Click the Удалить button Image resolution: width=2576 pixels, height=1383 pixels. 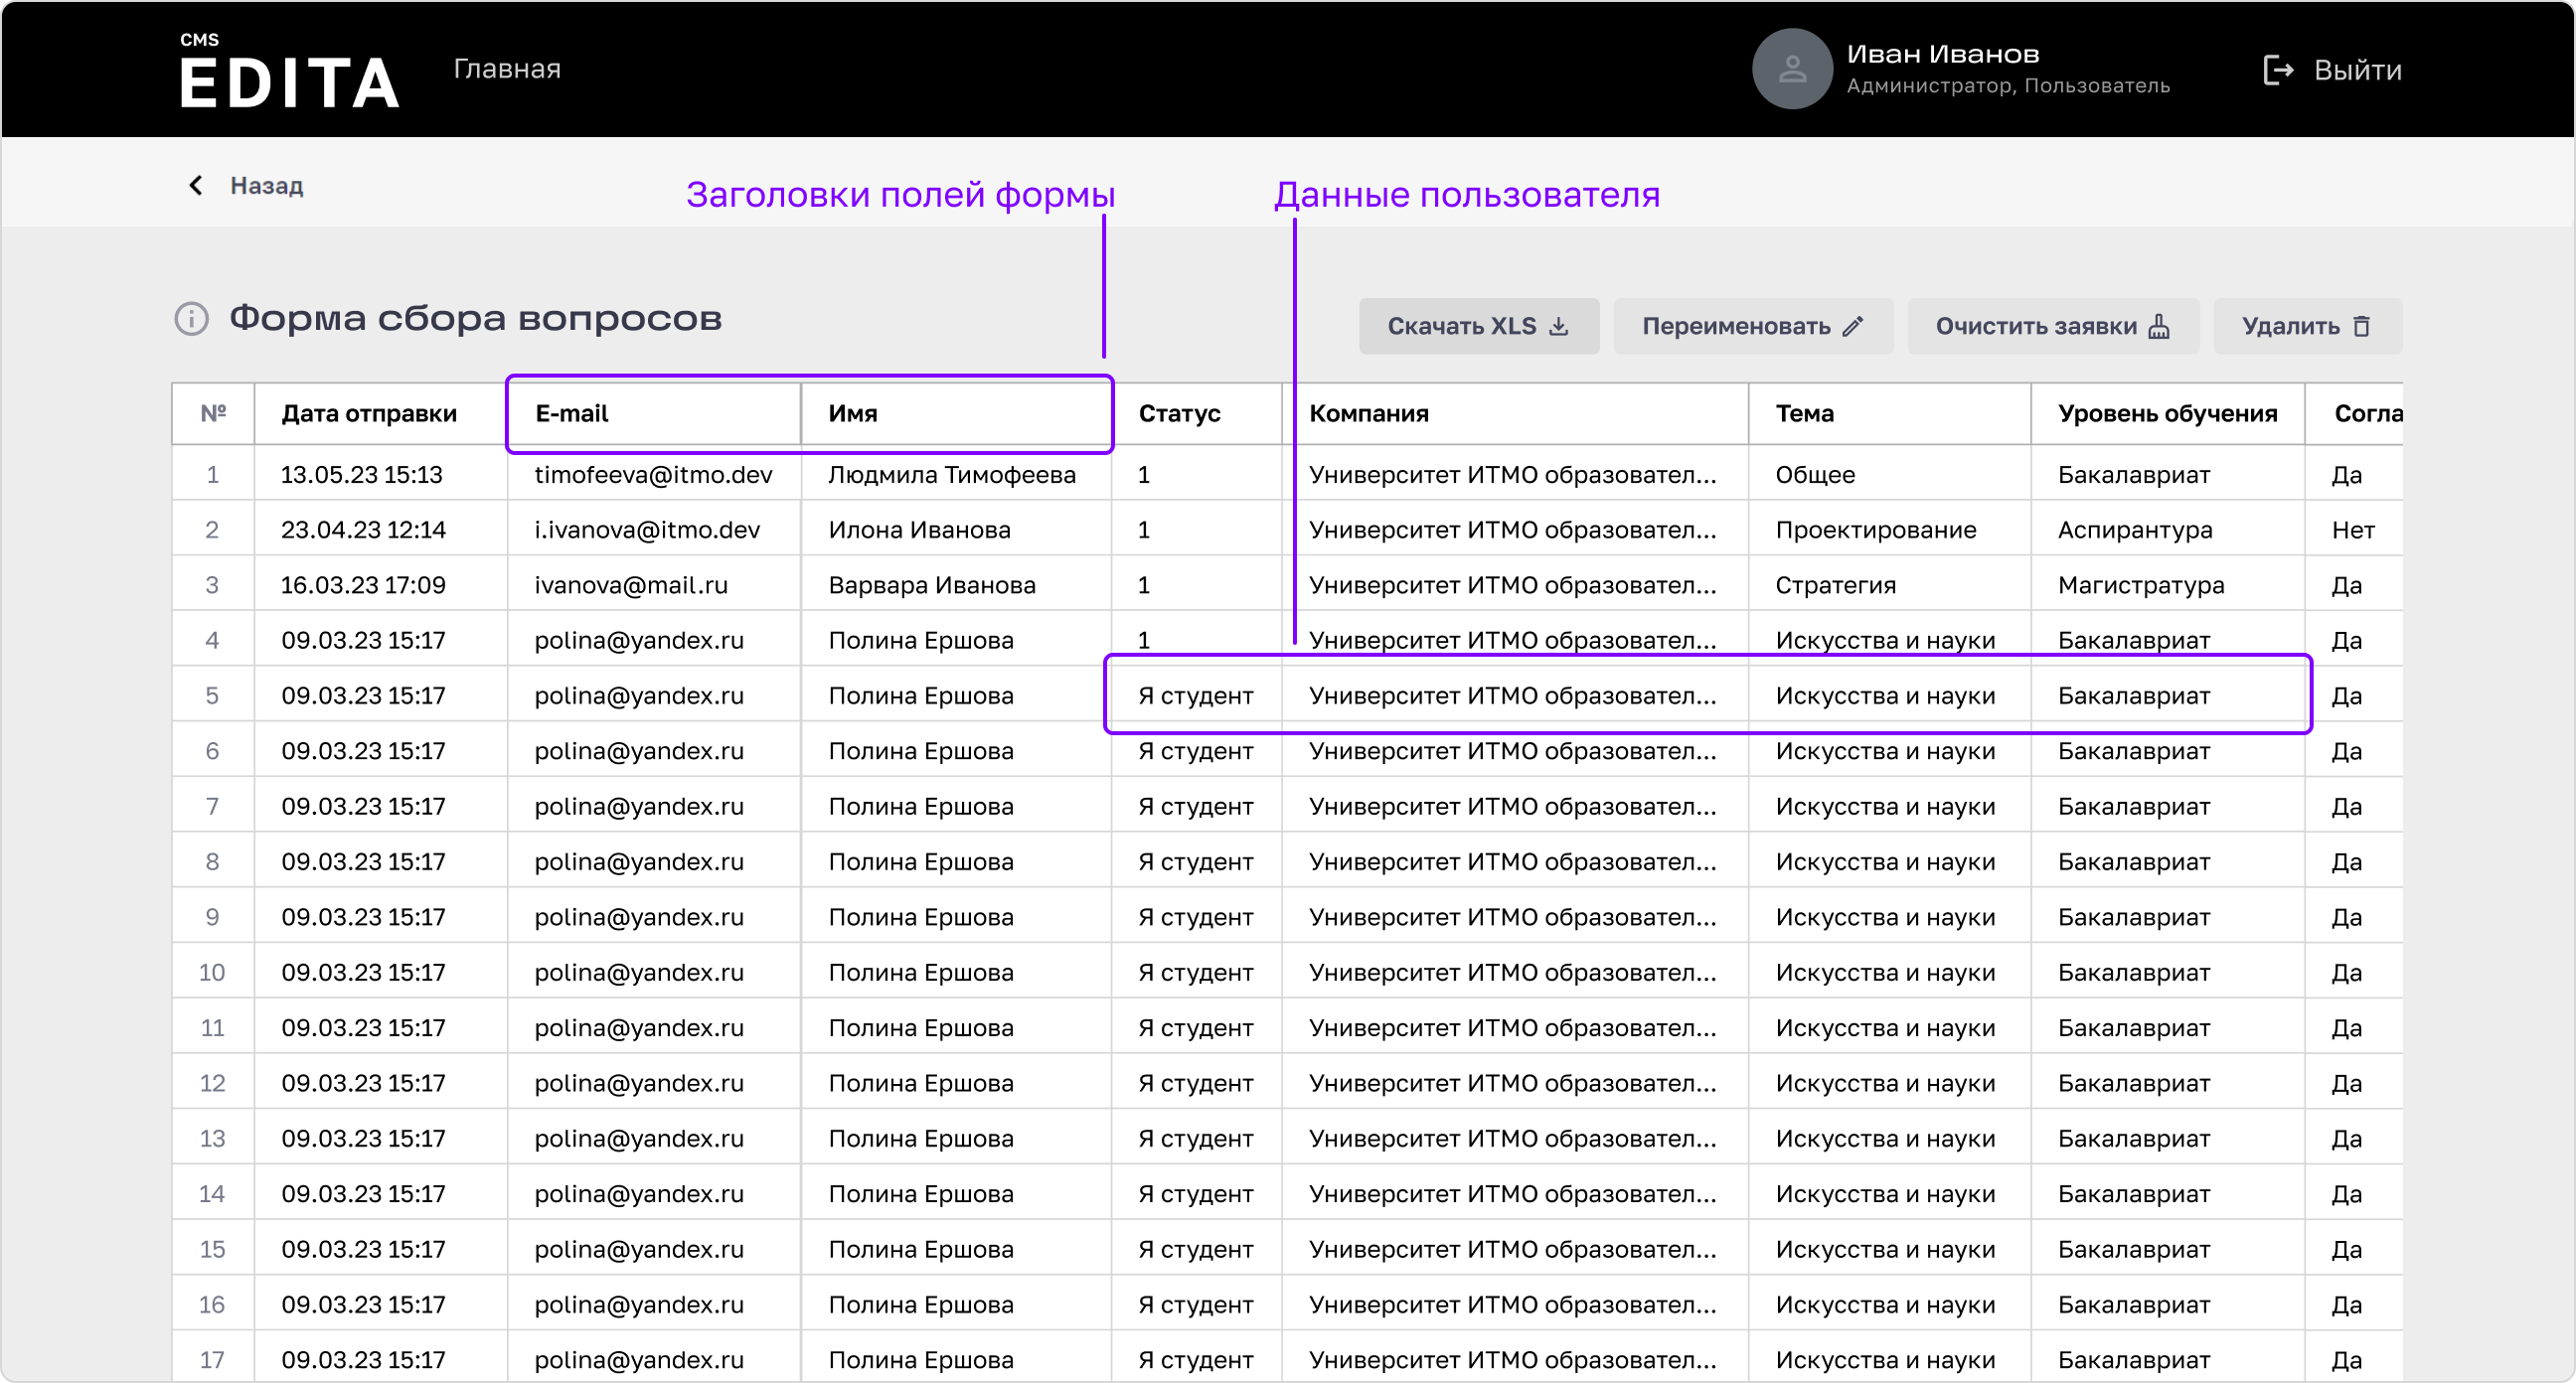coord(2306,326)
